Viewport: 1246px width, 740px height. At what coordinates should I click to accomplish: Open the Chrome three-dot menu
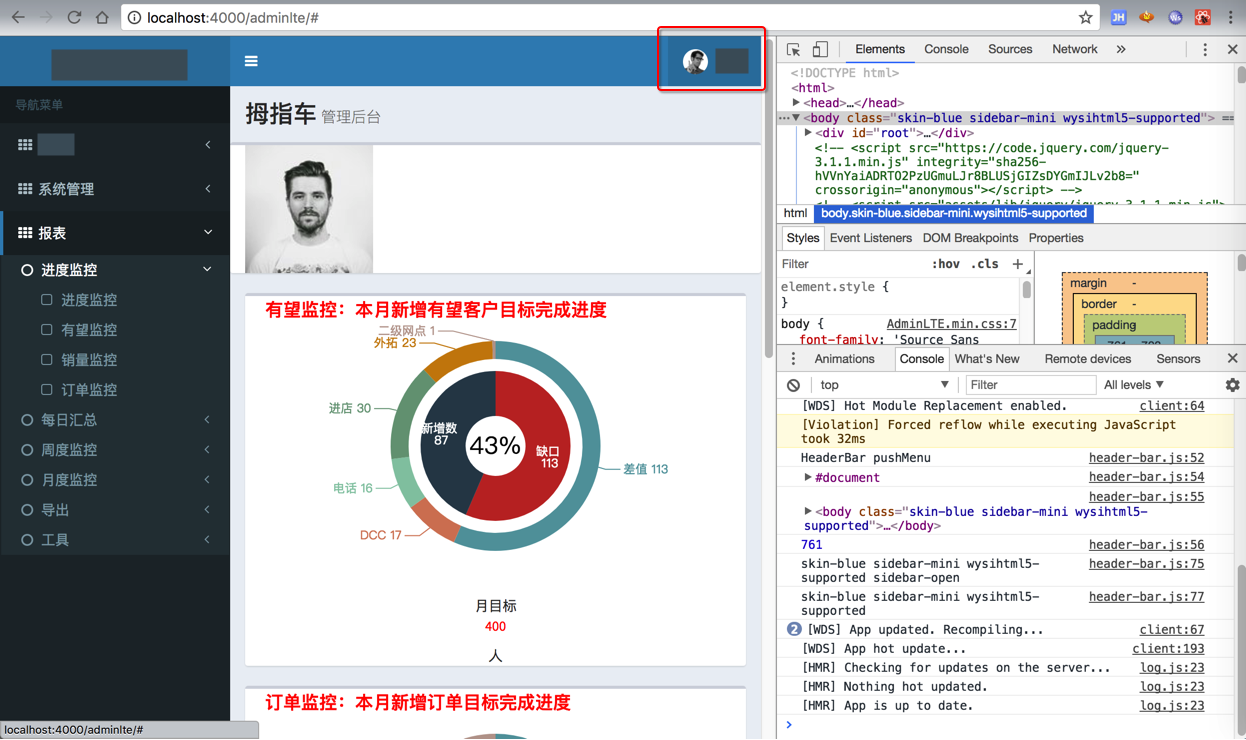[1231, 17]
